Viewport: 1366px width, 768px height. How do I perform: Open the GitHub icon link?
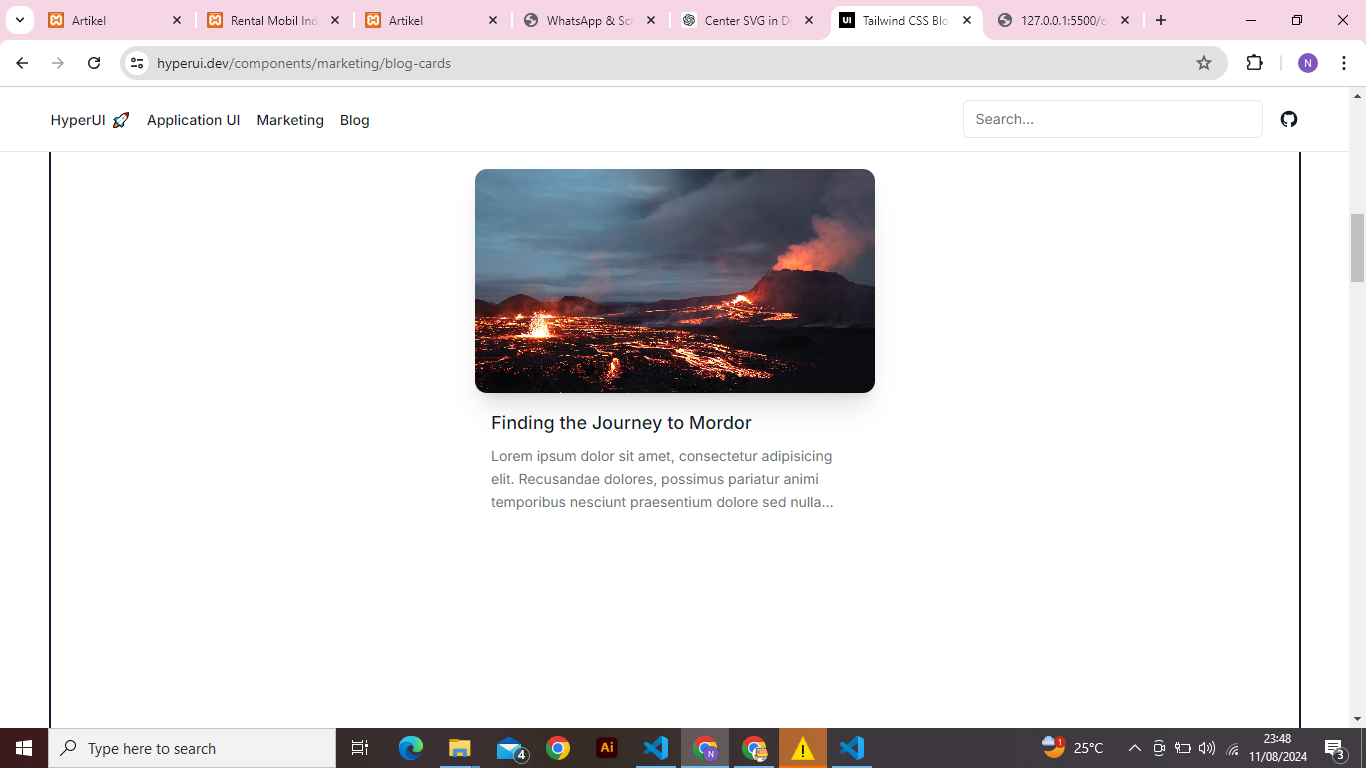[x=1289, y=119]
